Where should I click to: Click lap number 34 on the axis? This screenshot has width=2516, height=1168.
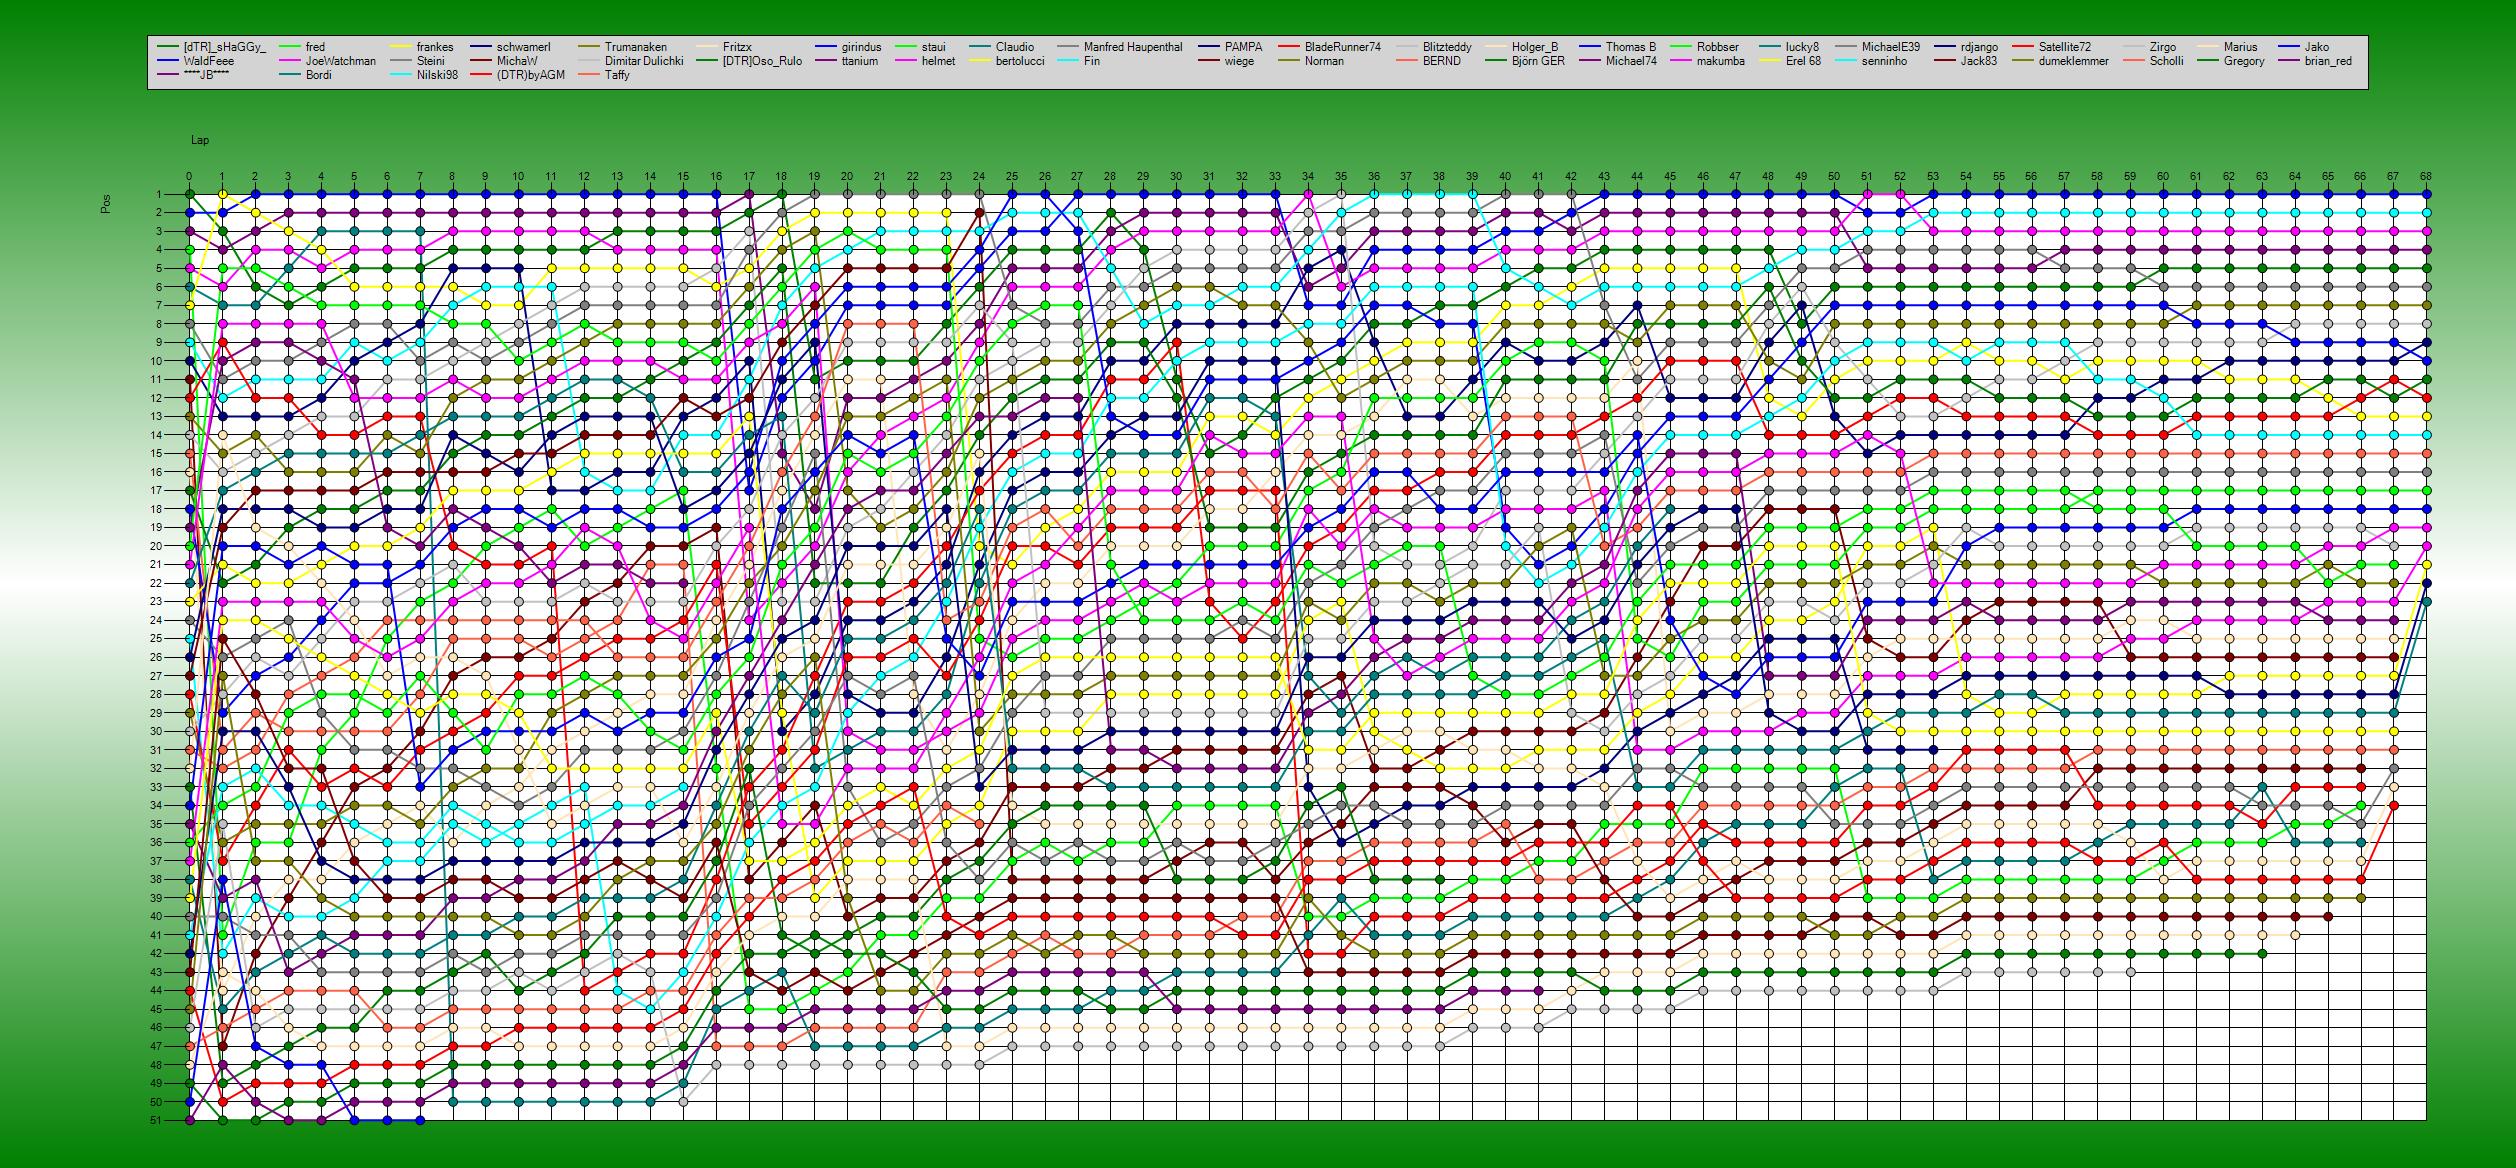[1308, 176]
